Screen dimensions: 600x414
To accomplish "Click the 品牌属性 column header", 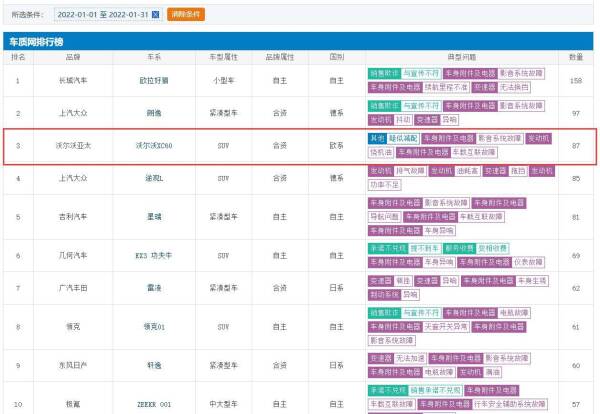I will (280, 57).
